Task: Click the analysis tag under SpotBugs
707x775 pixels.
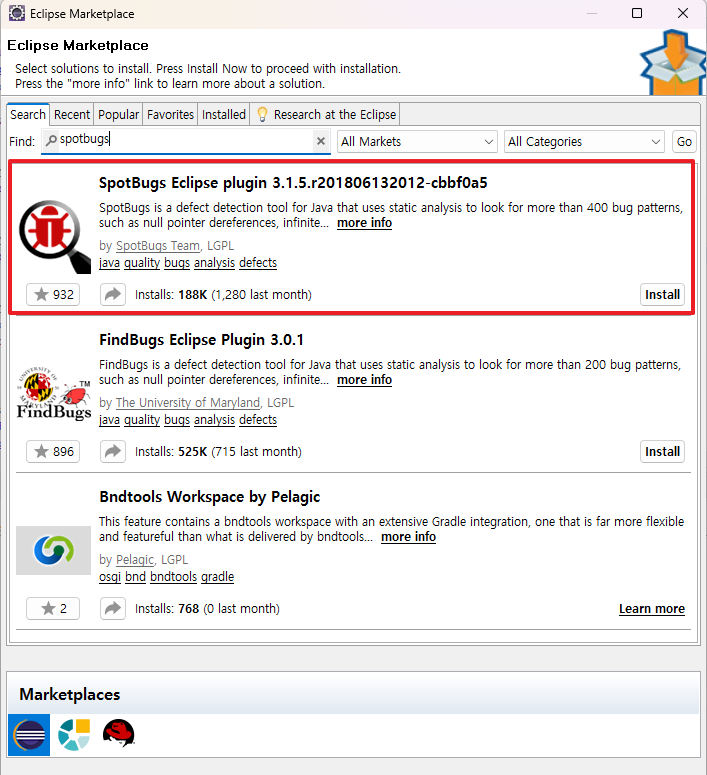Action: coord(215,263)
